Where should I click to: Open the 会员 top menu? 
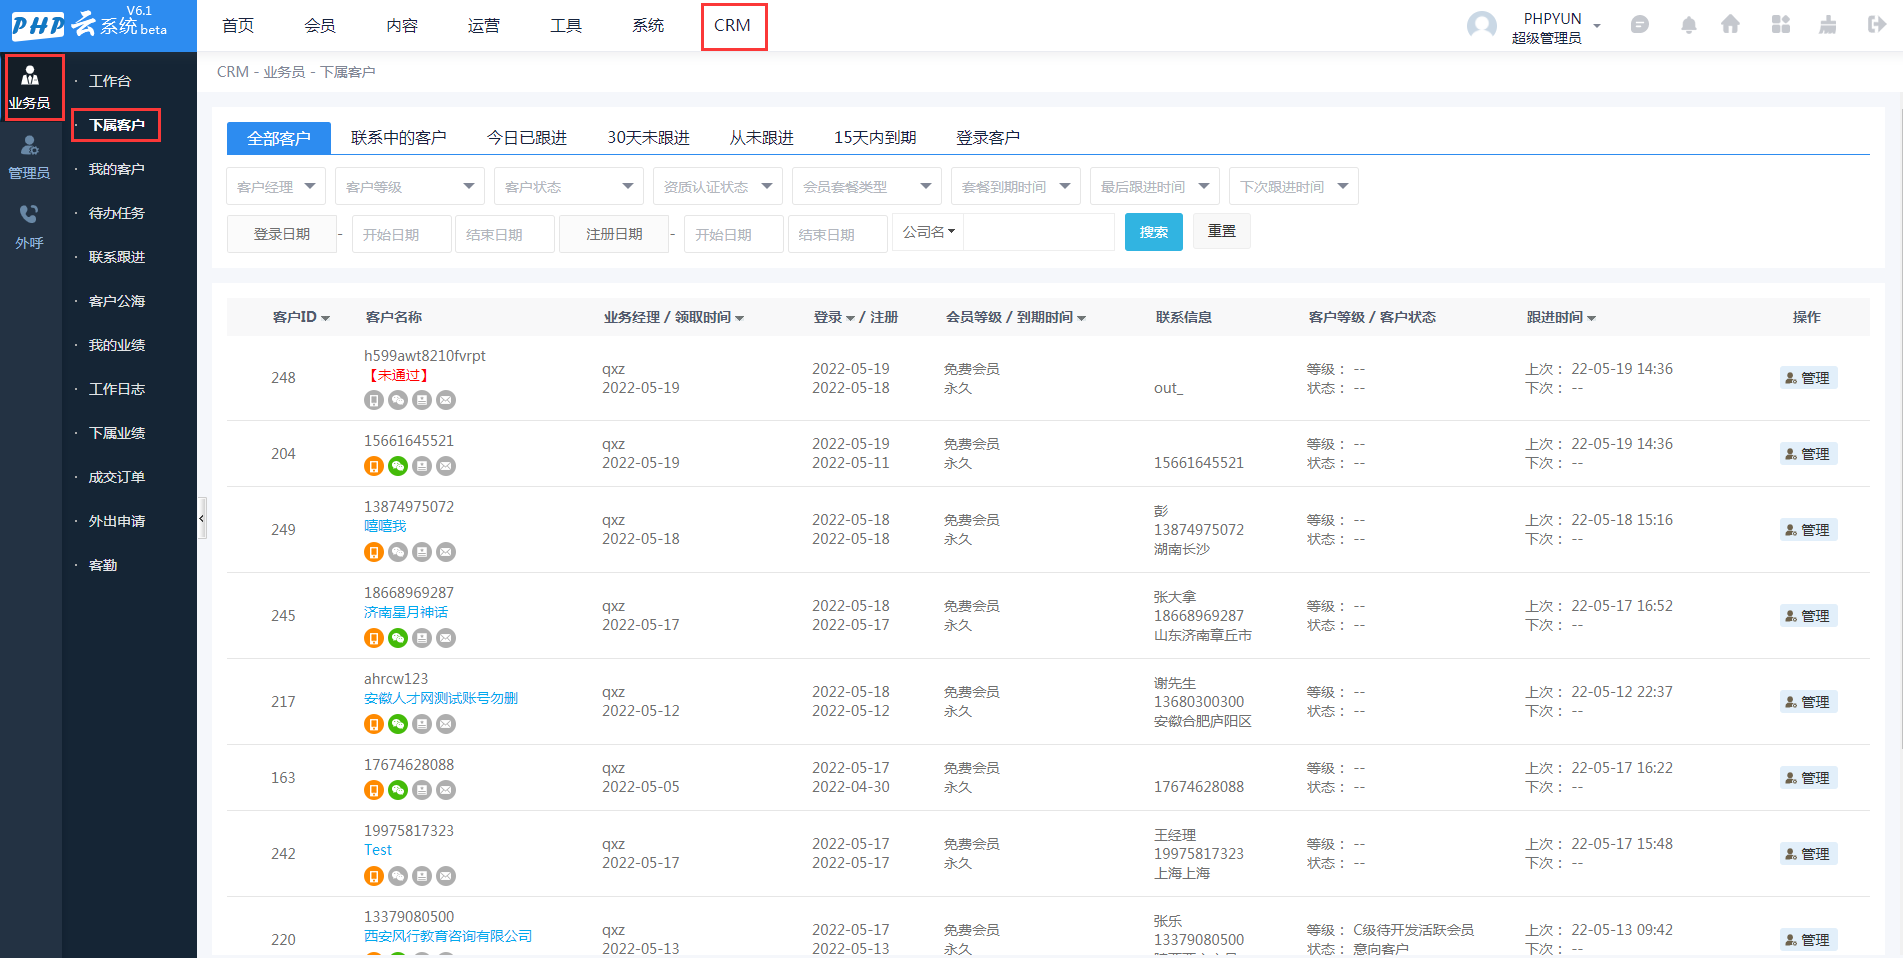(320, 26)
